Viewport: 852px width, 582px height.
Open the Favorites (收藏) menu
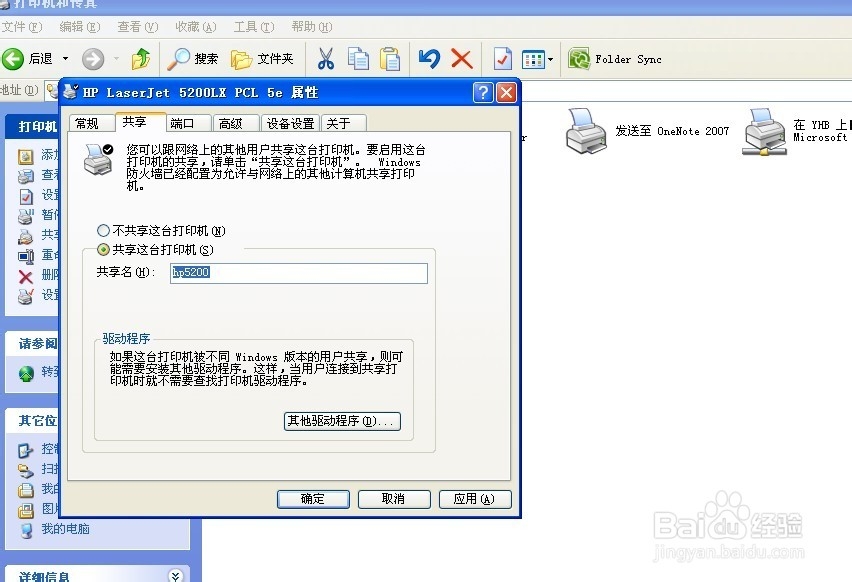(x=196, y=27)
